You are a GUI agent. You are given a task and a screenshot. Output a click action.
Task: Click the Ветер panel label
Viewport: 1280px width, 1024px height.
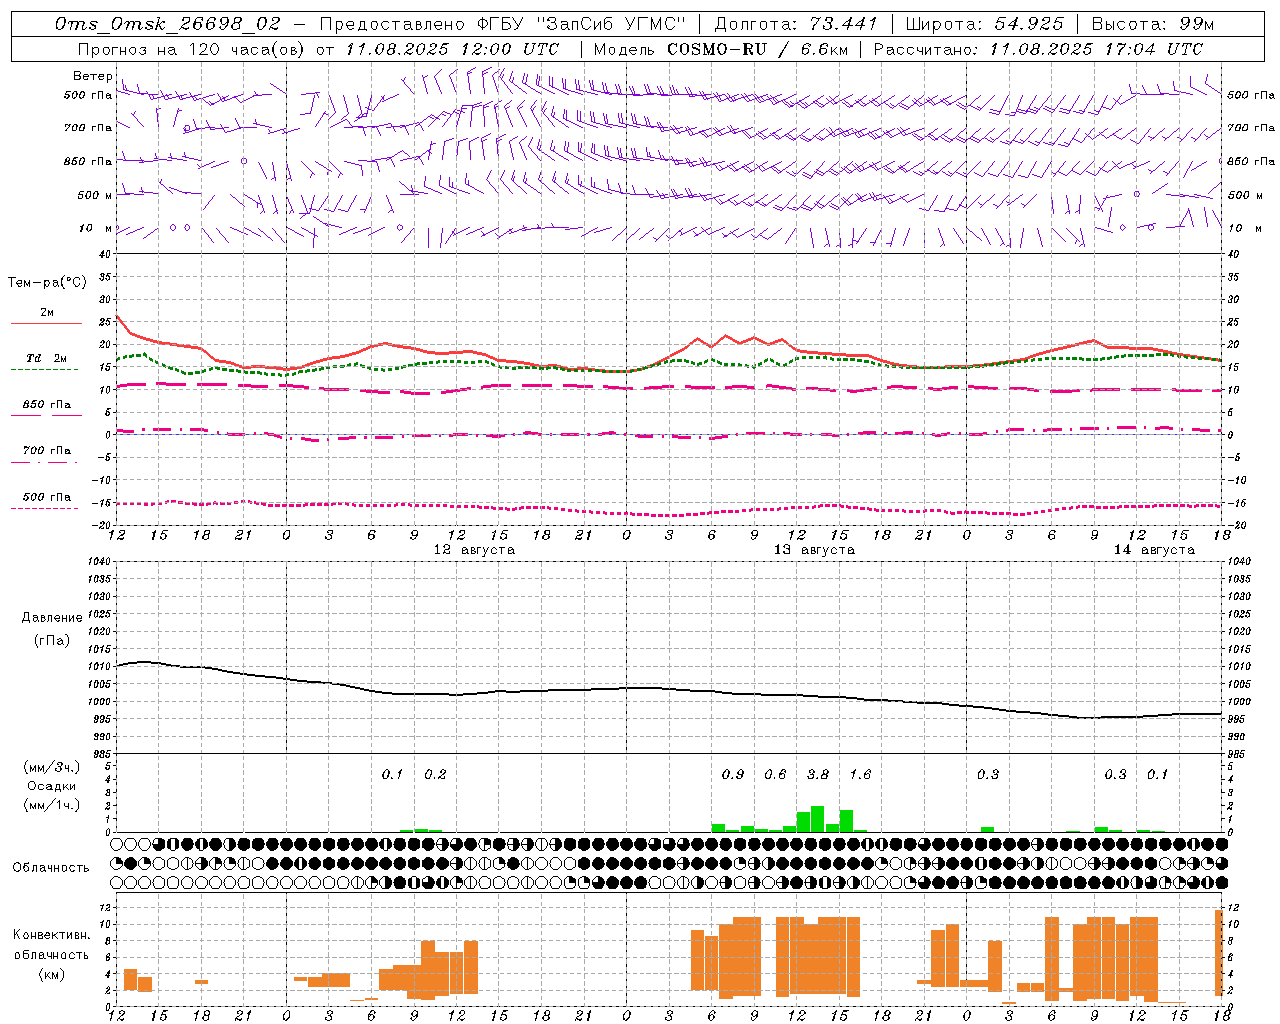pyautogui.click(x=92, y=76)
